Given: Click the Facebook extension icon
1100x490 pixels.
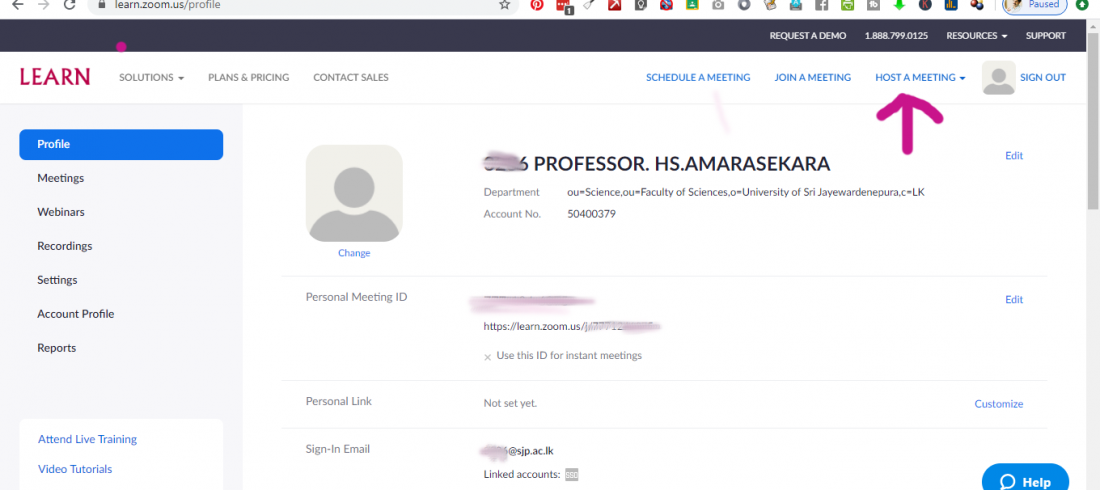Looking at the screenshot, I should [821, 4].
